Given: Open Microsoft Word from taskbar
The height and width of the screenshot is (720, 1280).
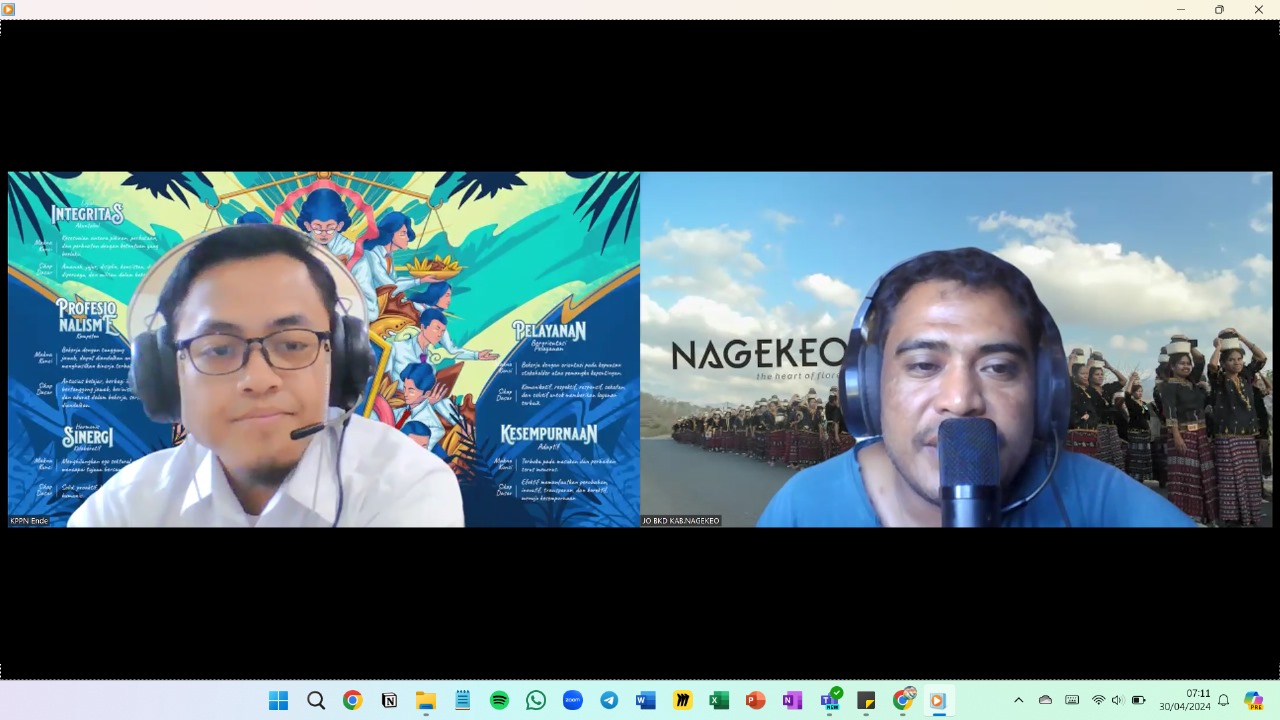Looking at the screenshot, I should [645, 700].
